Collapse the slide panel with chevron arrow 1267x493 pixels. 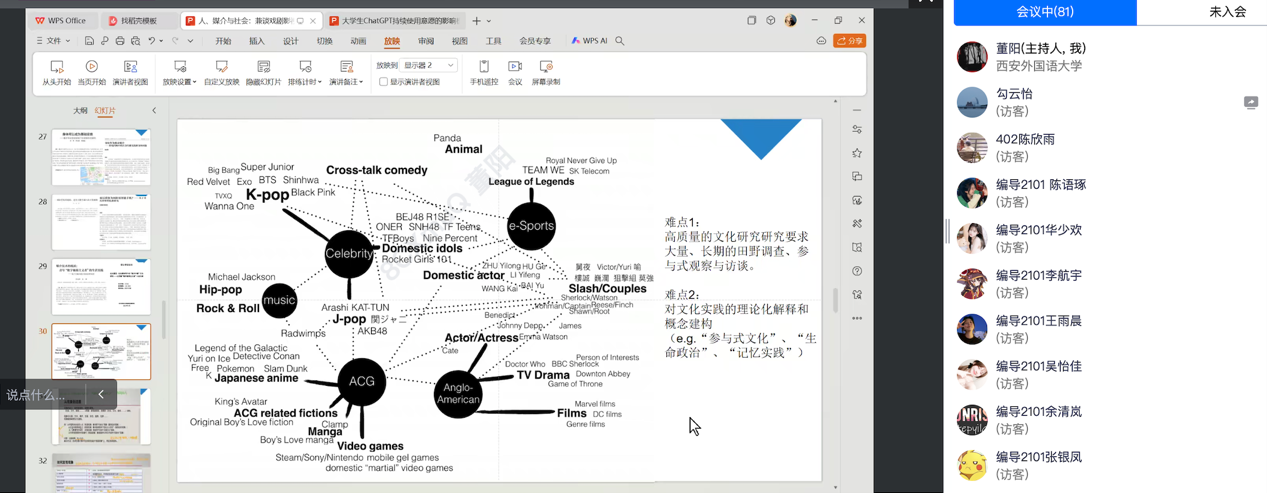[154, 111]
